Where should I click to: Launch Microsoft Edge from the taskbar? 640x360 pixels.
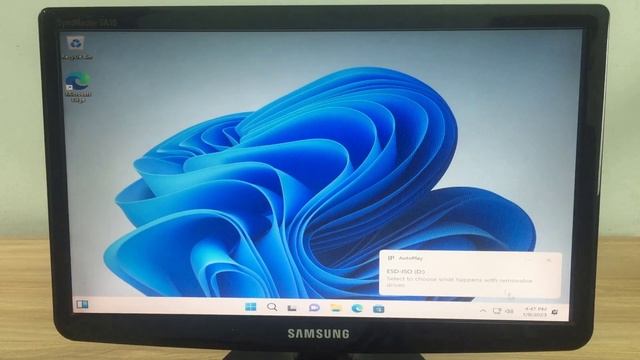coord(357,309)
